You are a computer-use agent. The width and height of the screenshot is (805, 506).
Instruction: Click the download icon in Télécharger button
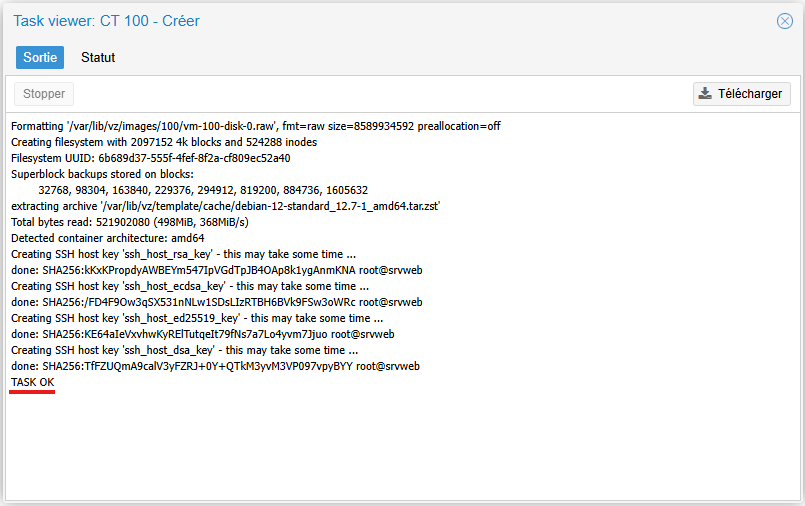705,93
